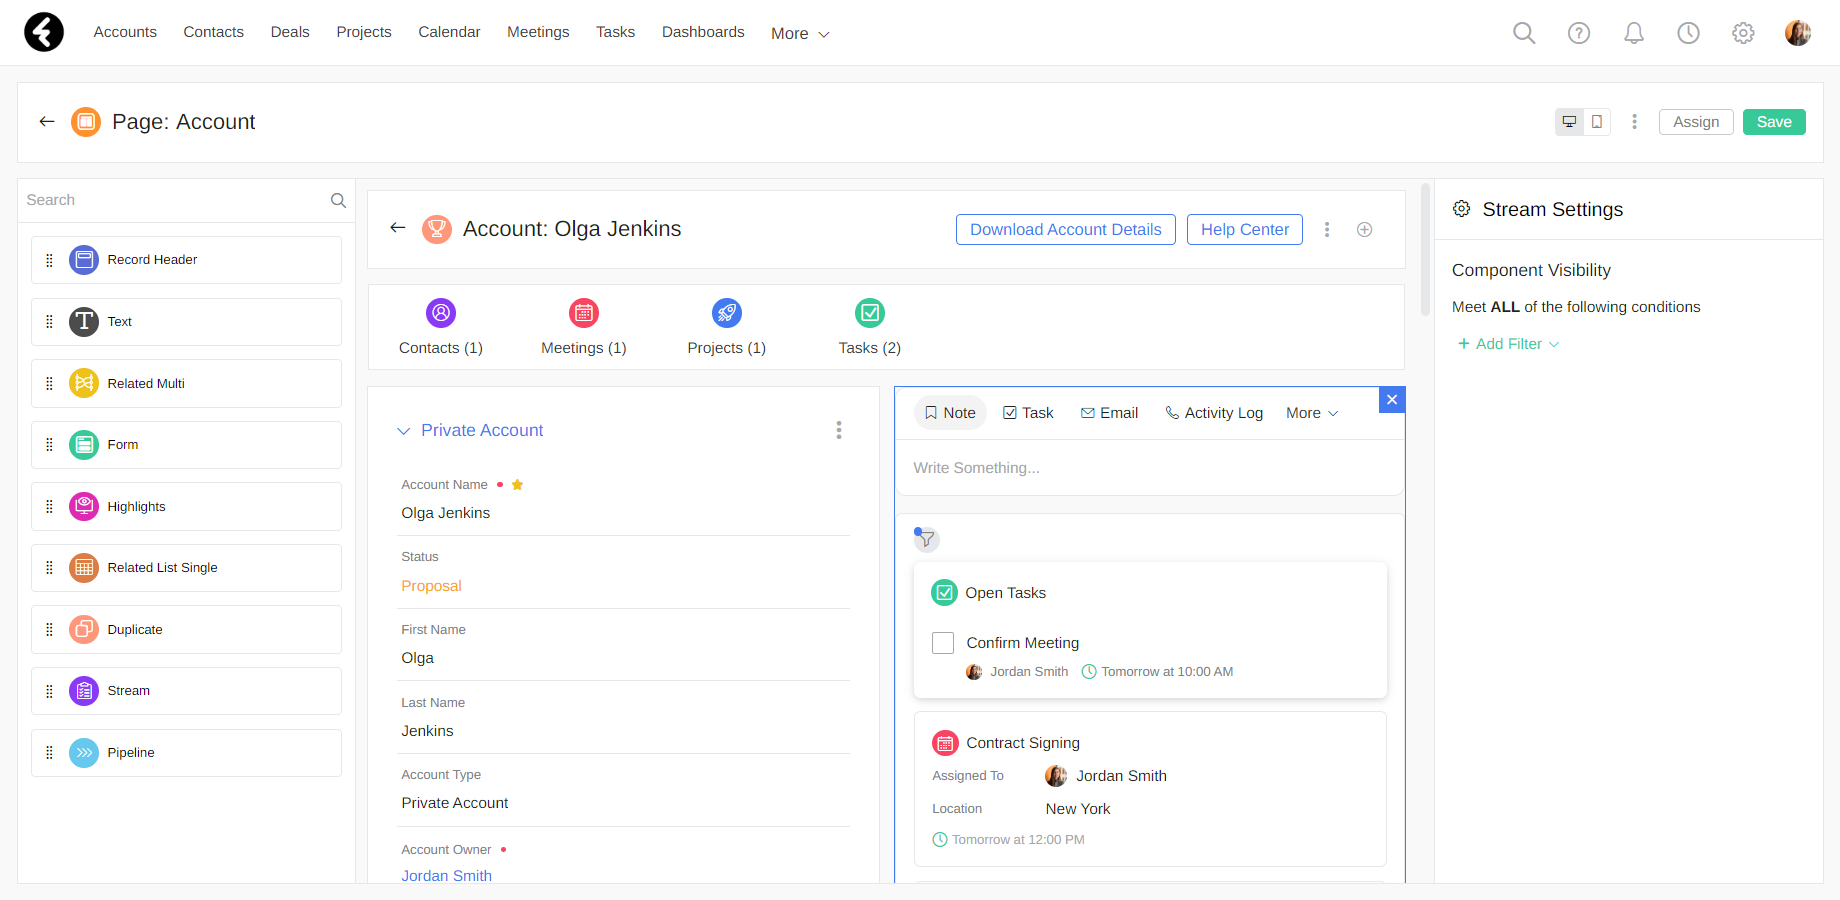Image resolution: width=1840 pixels, height=900 pixels.
Task: Click the Stream filter funnel icon
Action: (x=926, y=539)
